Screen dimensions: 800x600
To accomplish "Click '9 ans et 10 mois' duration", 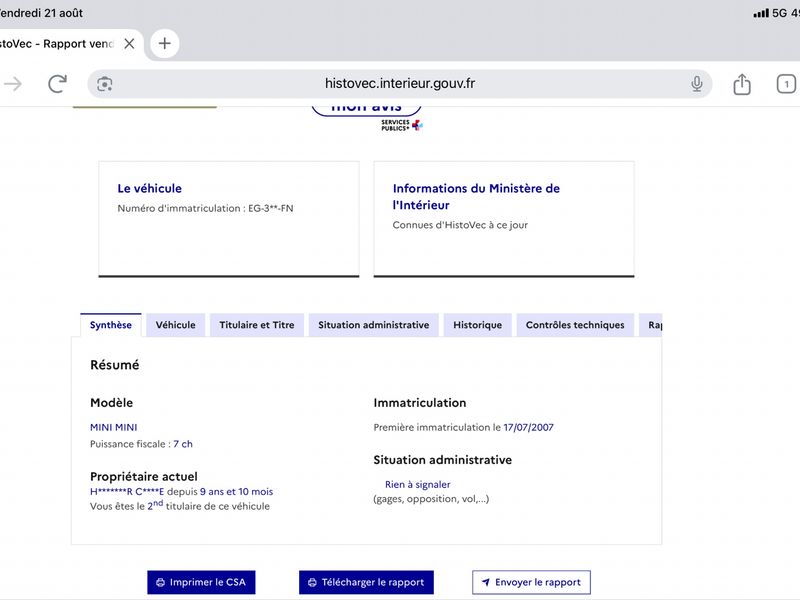I will (x=236, y=492).
